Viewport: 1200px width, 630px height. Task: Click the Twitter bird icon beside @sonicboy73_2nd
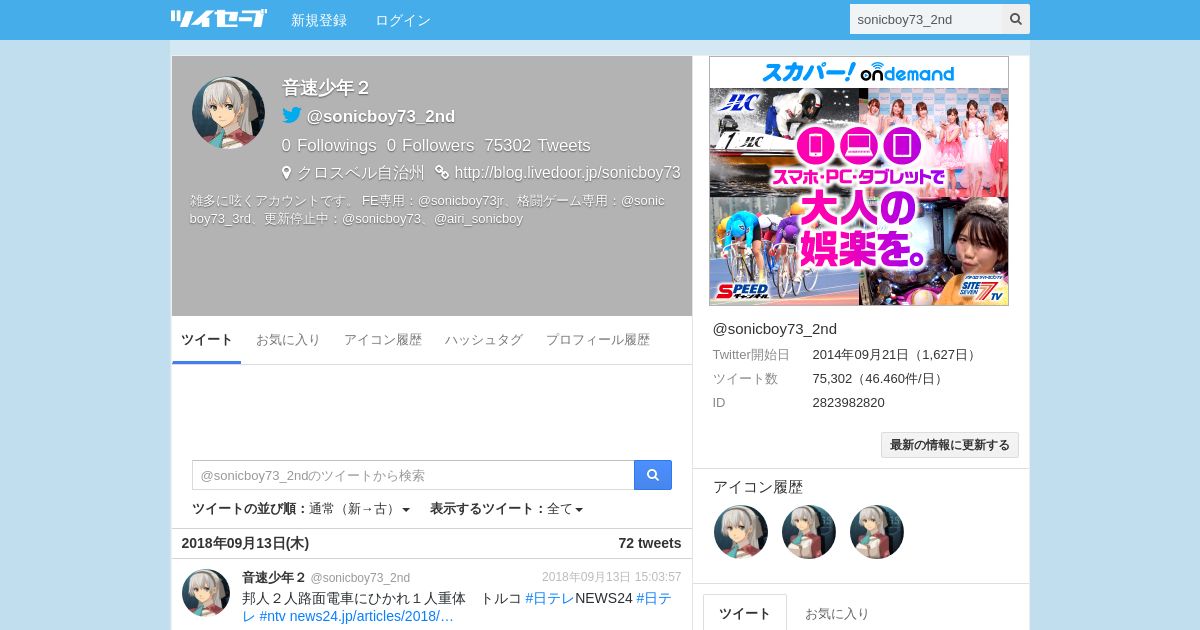[291, 116]
